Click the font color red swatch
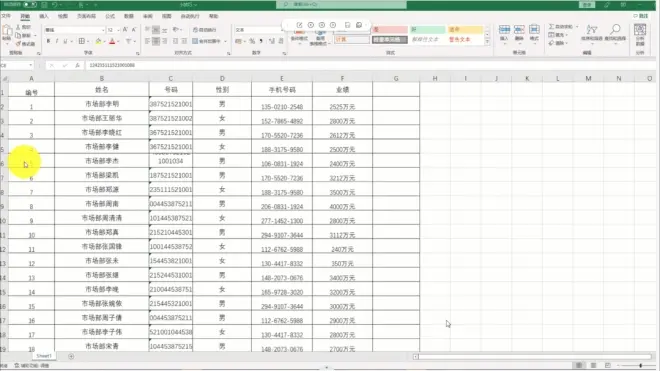This screenshot has width=660, height=371. pos(112,41)
